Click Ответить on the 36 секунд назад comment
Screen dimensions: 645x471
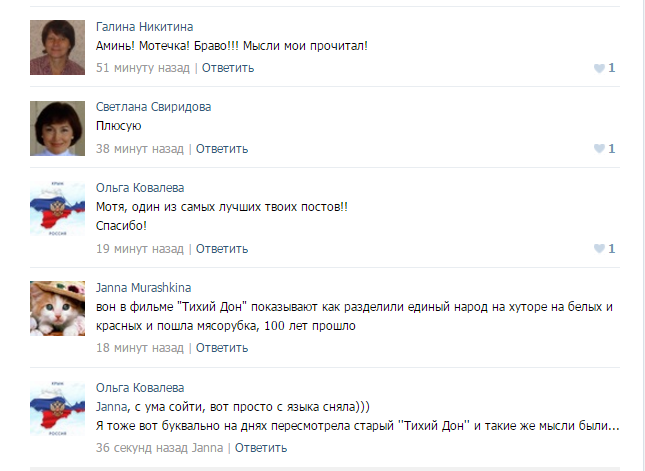tap(261, 447)
